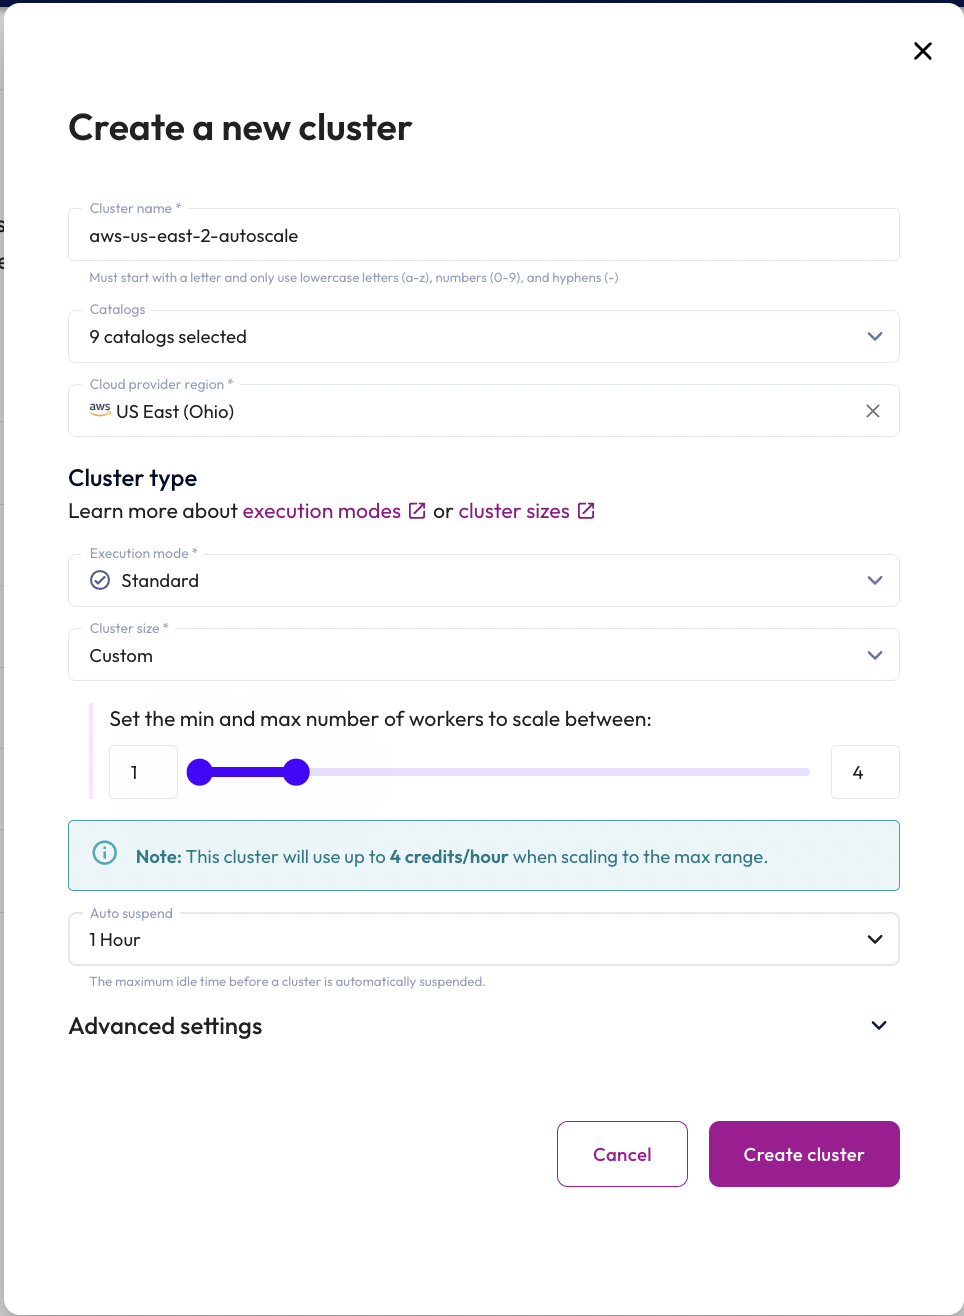Clear the US East (Ohio) region selection
This screenshot has height=1316, width=964.
point(873,411)
